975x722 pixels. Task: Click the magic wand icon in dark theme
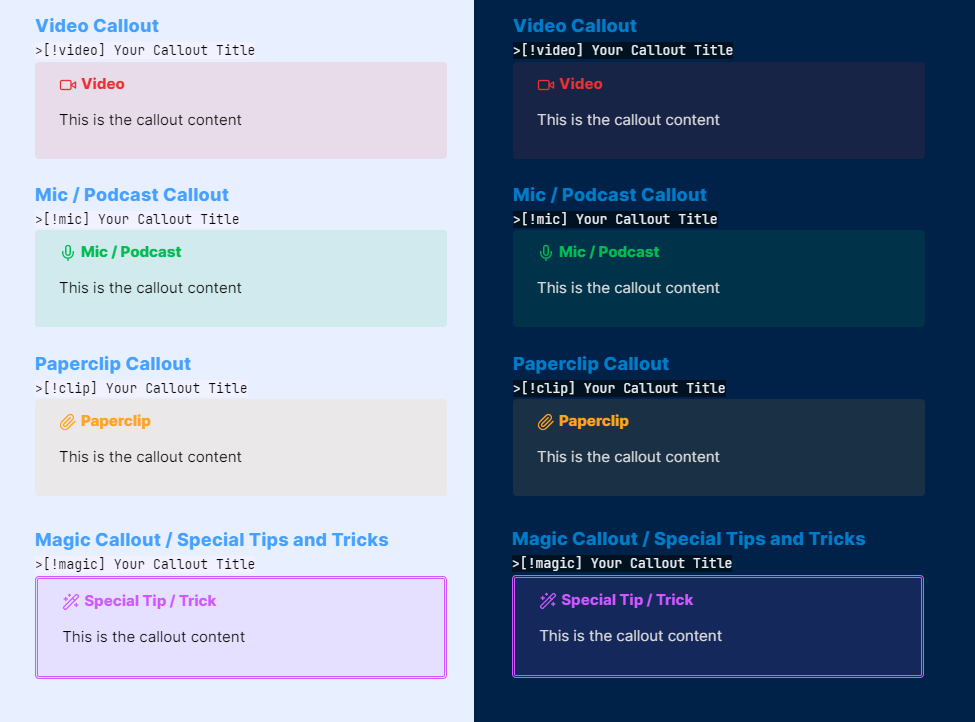548,600
